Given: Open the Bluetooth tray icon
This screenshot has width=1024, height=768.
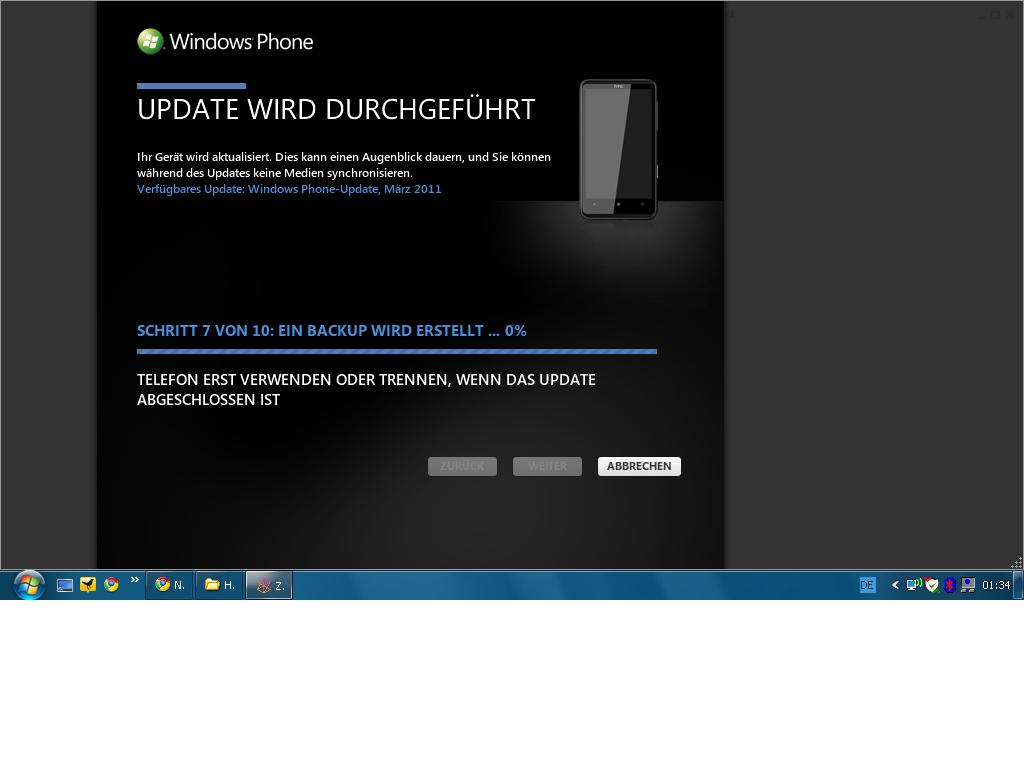Looking at the screenshot, I should [950, 585].
